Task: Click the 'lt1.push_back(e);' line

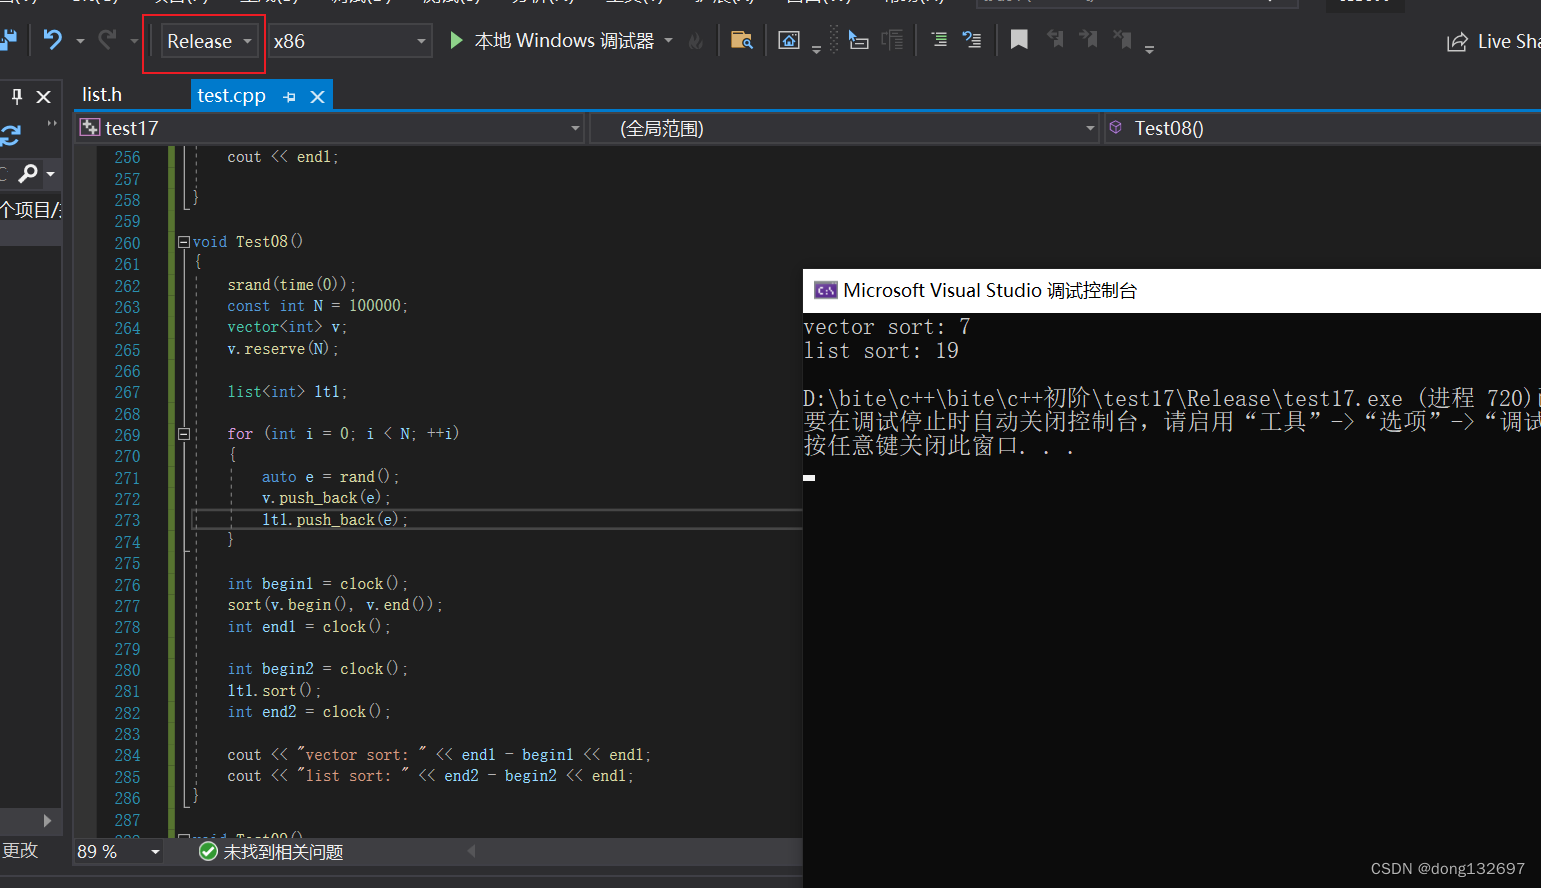Action: [x=335, y=520]
